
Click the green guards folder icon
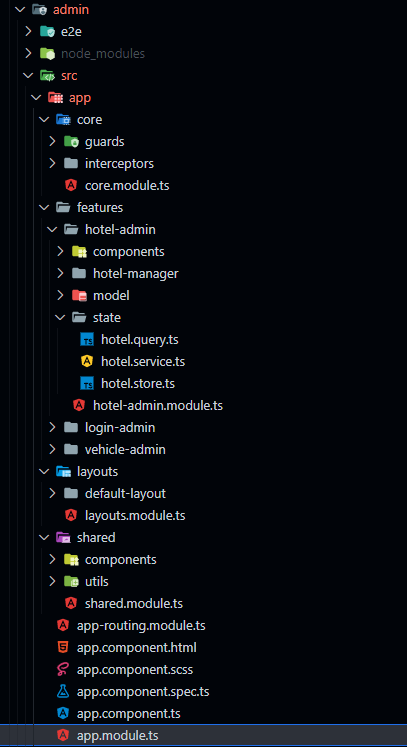[x=71, y=141]
